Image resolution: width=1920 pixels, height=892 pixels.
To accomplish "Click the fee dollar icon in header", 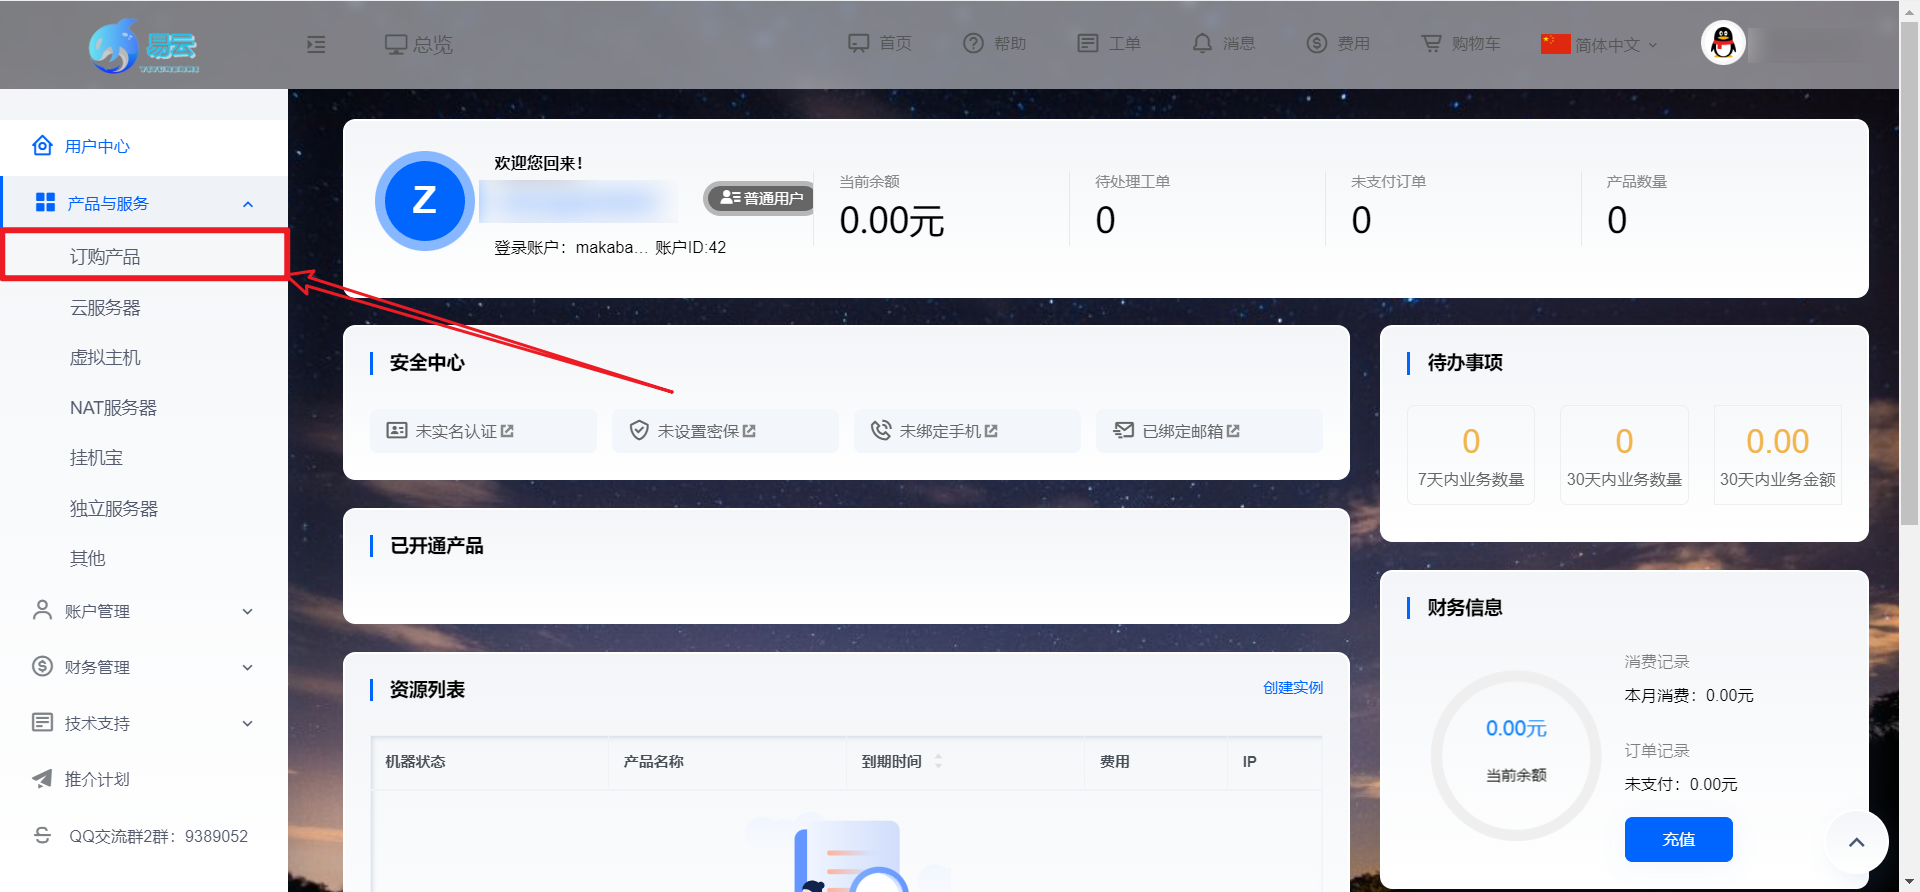I will [1316, 43].
